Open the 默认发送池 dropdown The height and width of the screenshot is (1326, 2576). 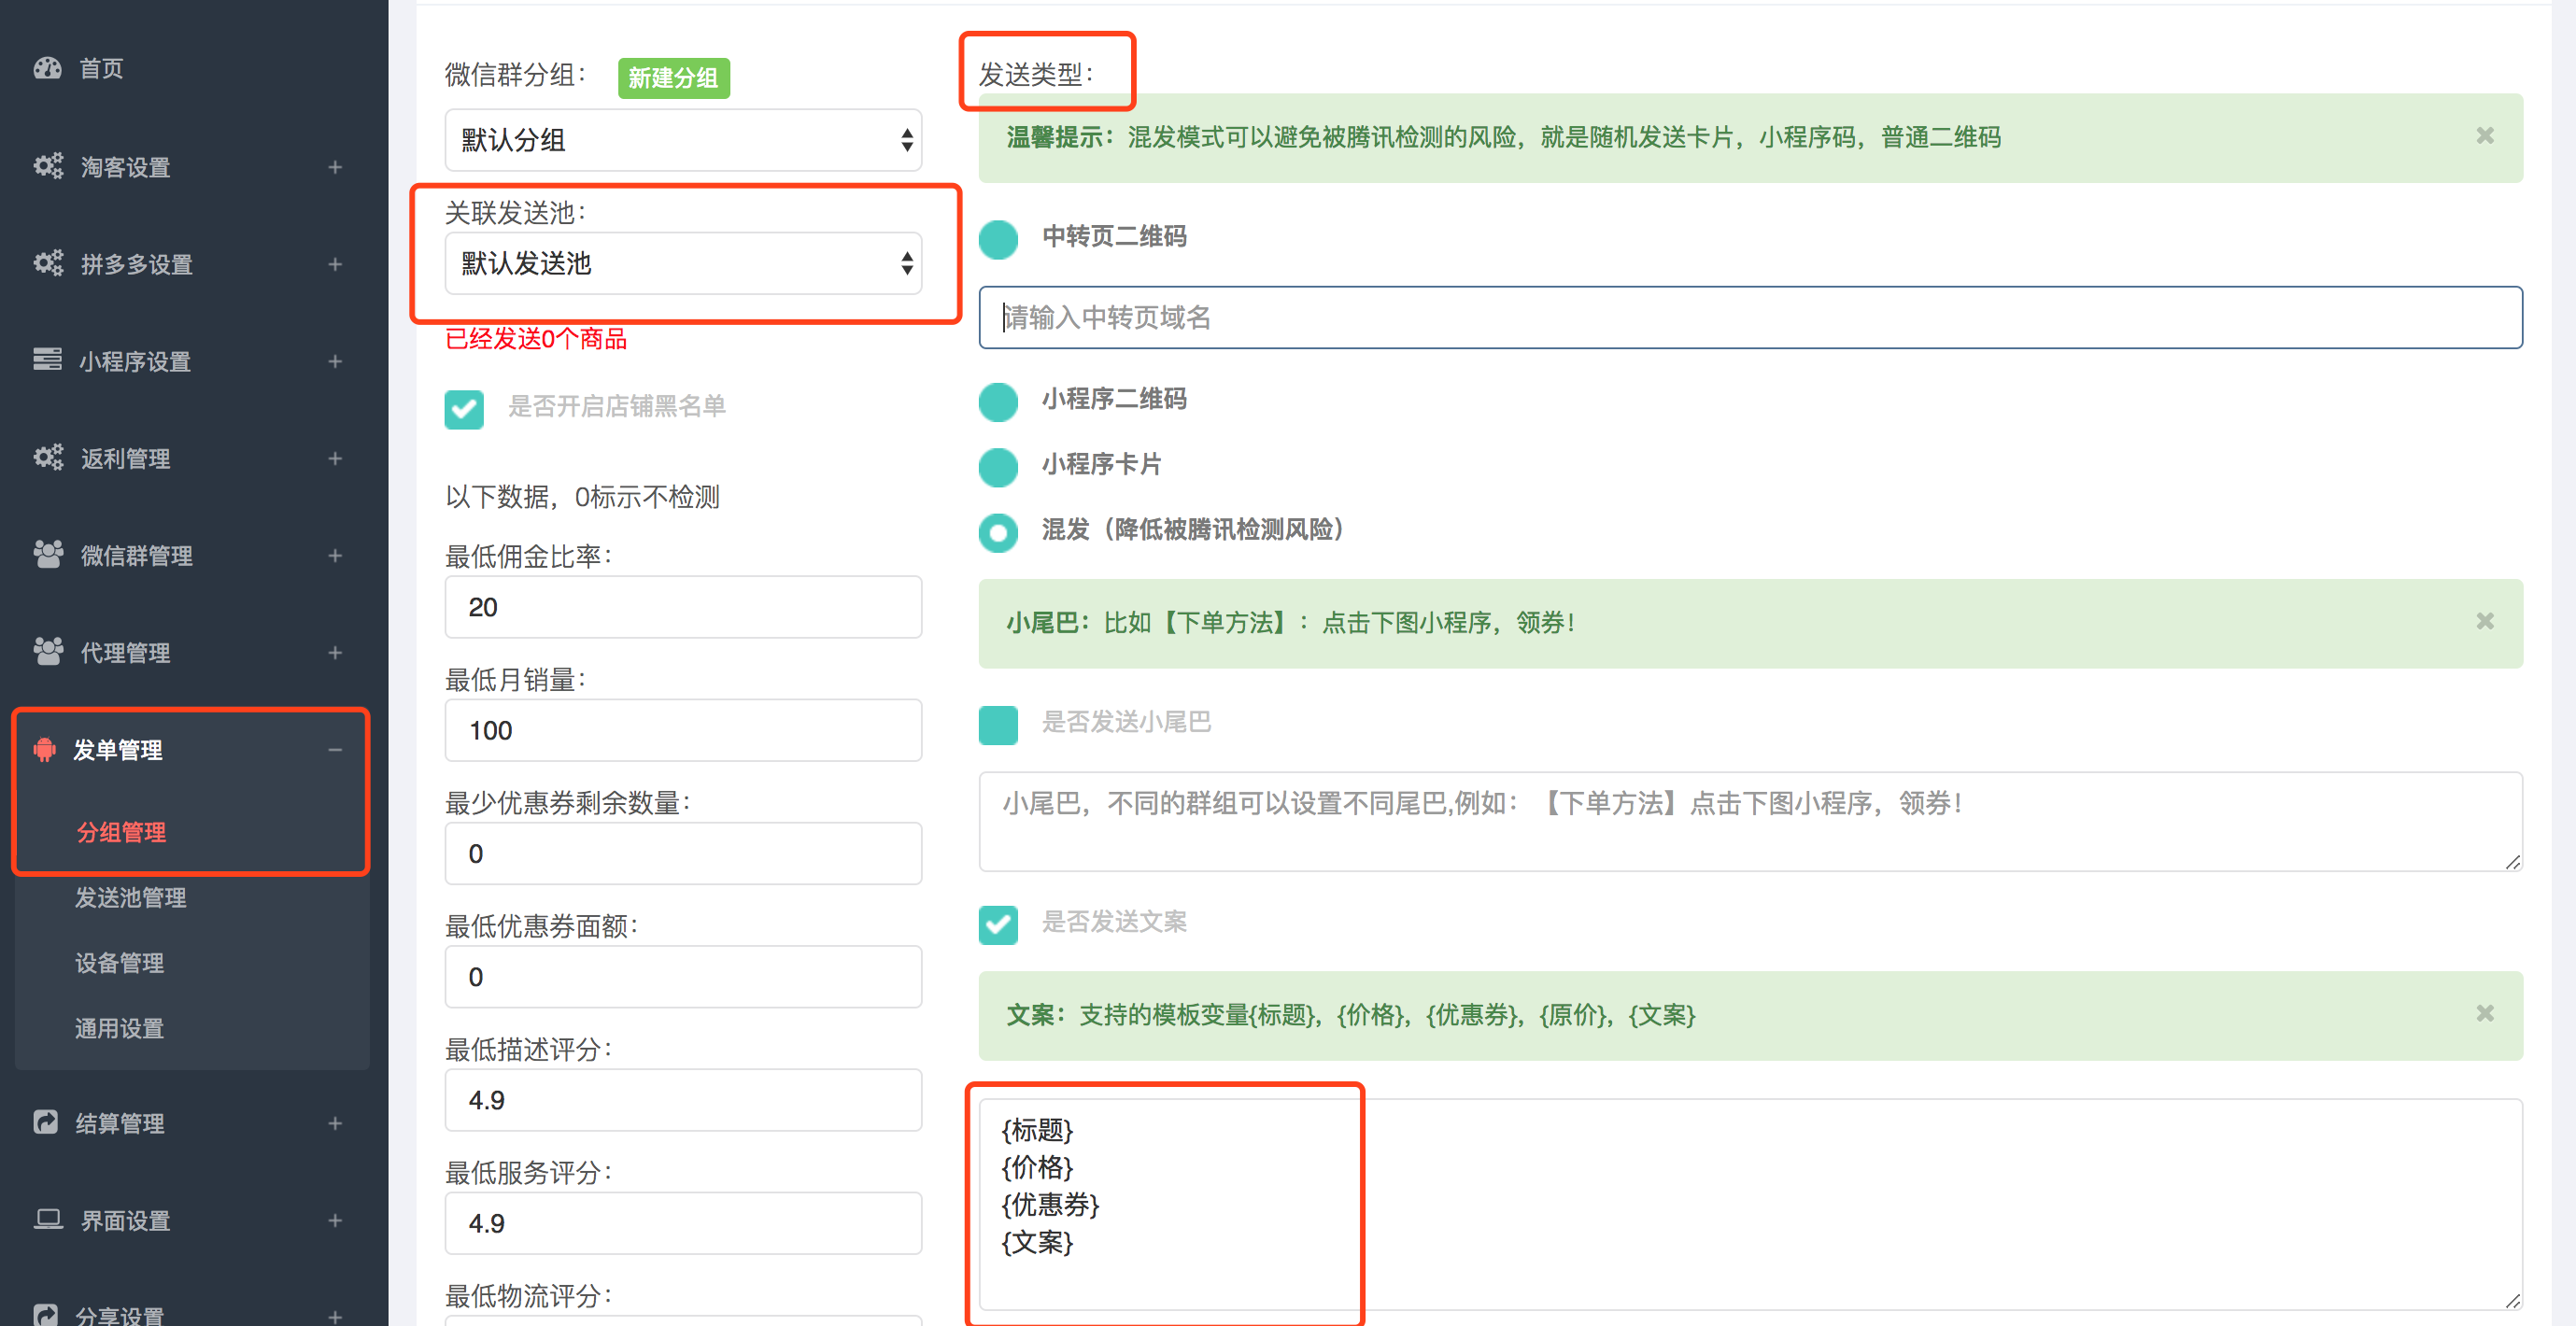pyautogui.click(x=682, y=263)
